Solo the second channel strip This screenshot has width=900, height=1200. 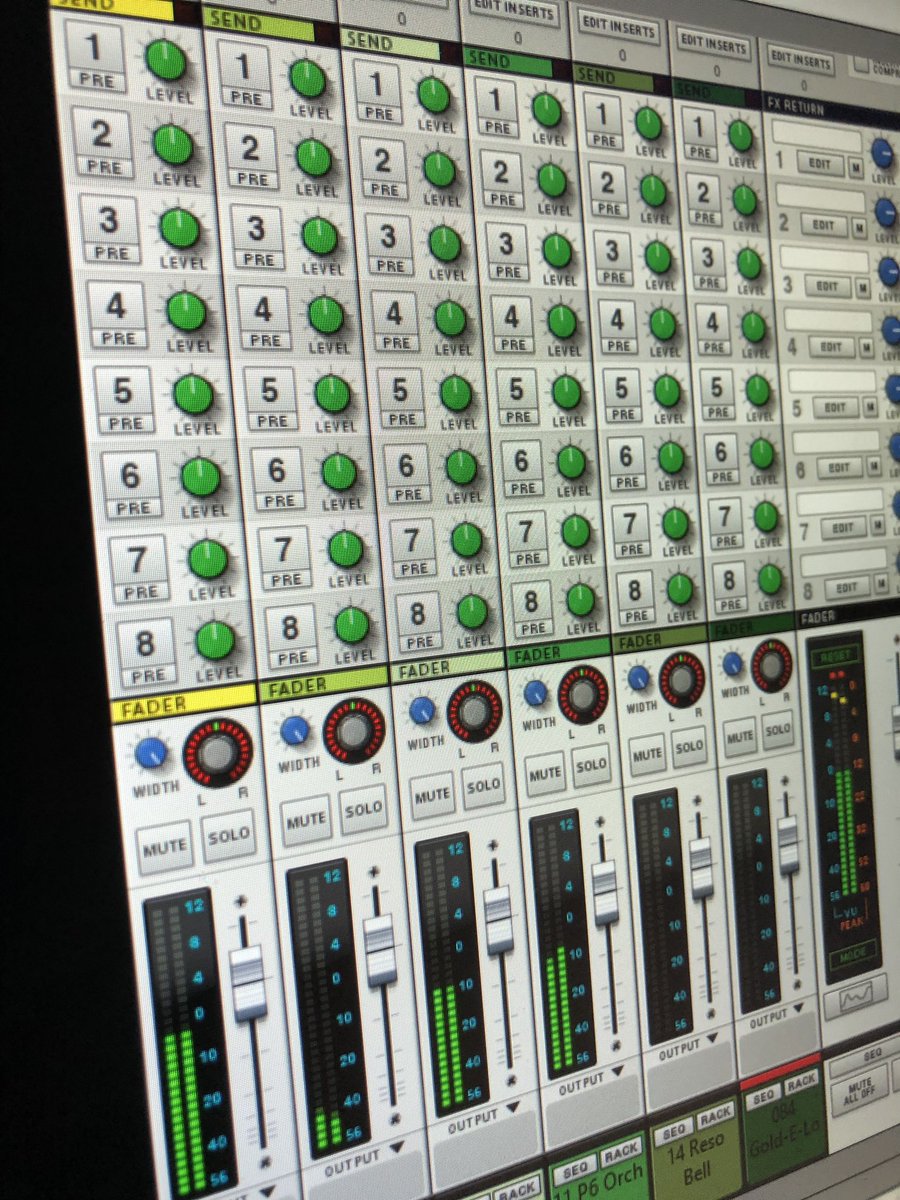pyautogui.click(x=361, y=810)
